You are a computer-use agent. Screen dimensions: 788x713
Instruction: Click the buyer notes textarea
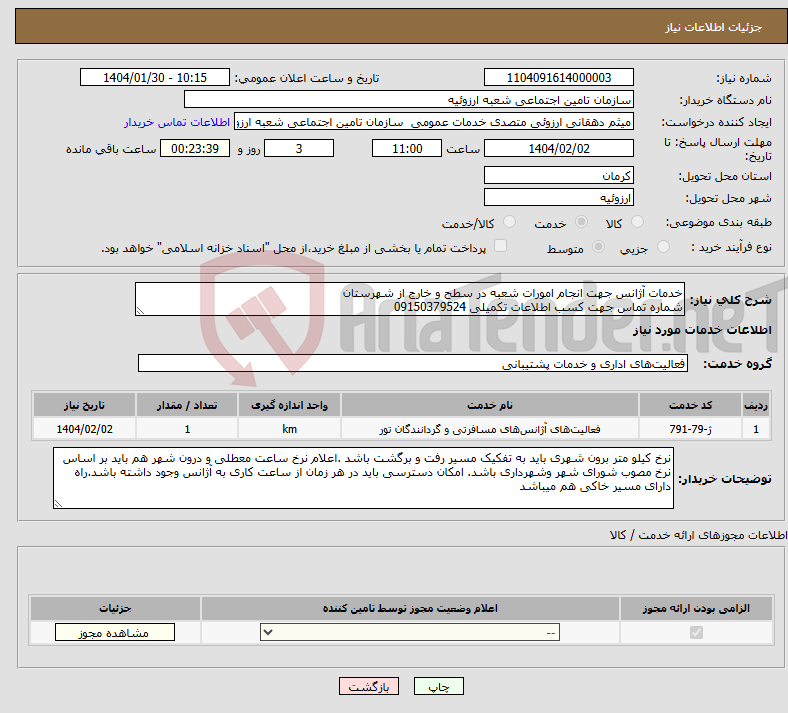coord(363,478)
